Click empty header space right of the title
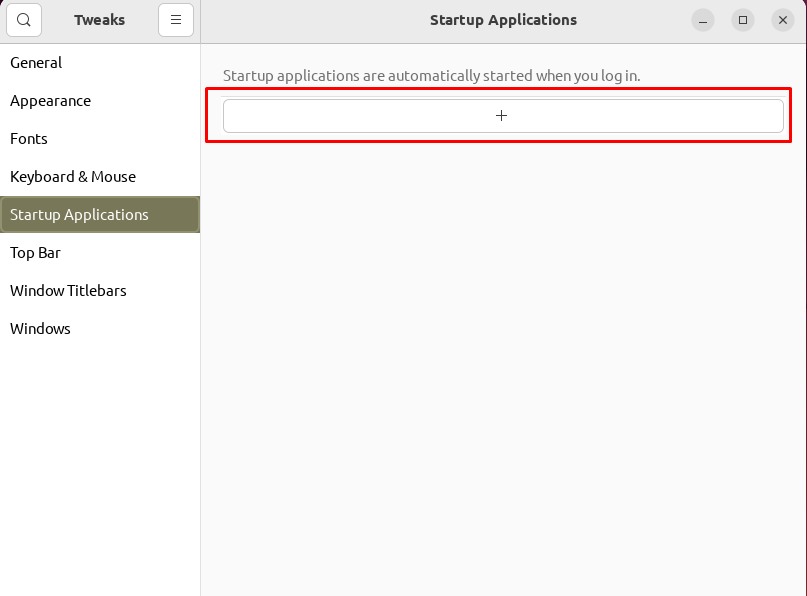This screenshot has width=807, height=596. click(633, 20)
